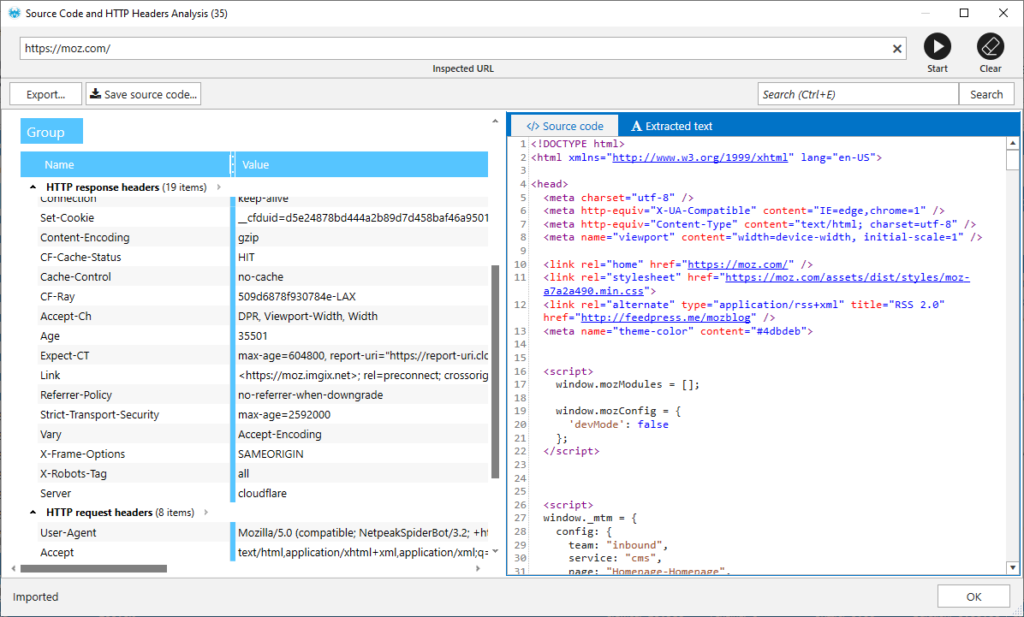Select the Server header row
The height and width of the screenshot is (617, 1024).
pyautogui.click(x=263, y=493)
